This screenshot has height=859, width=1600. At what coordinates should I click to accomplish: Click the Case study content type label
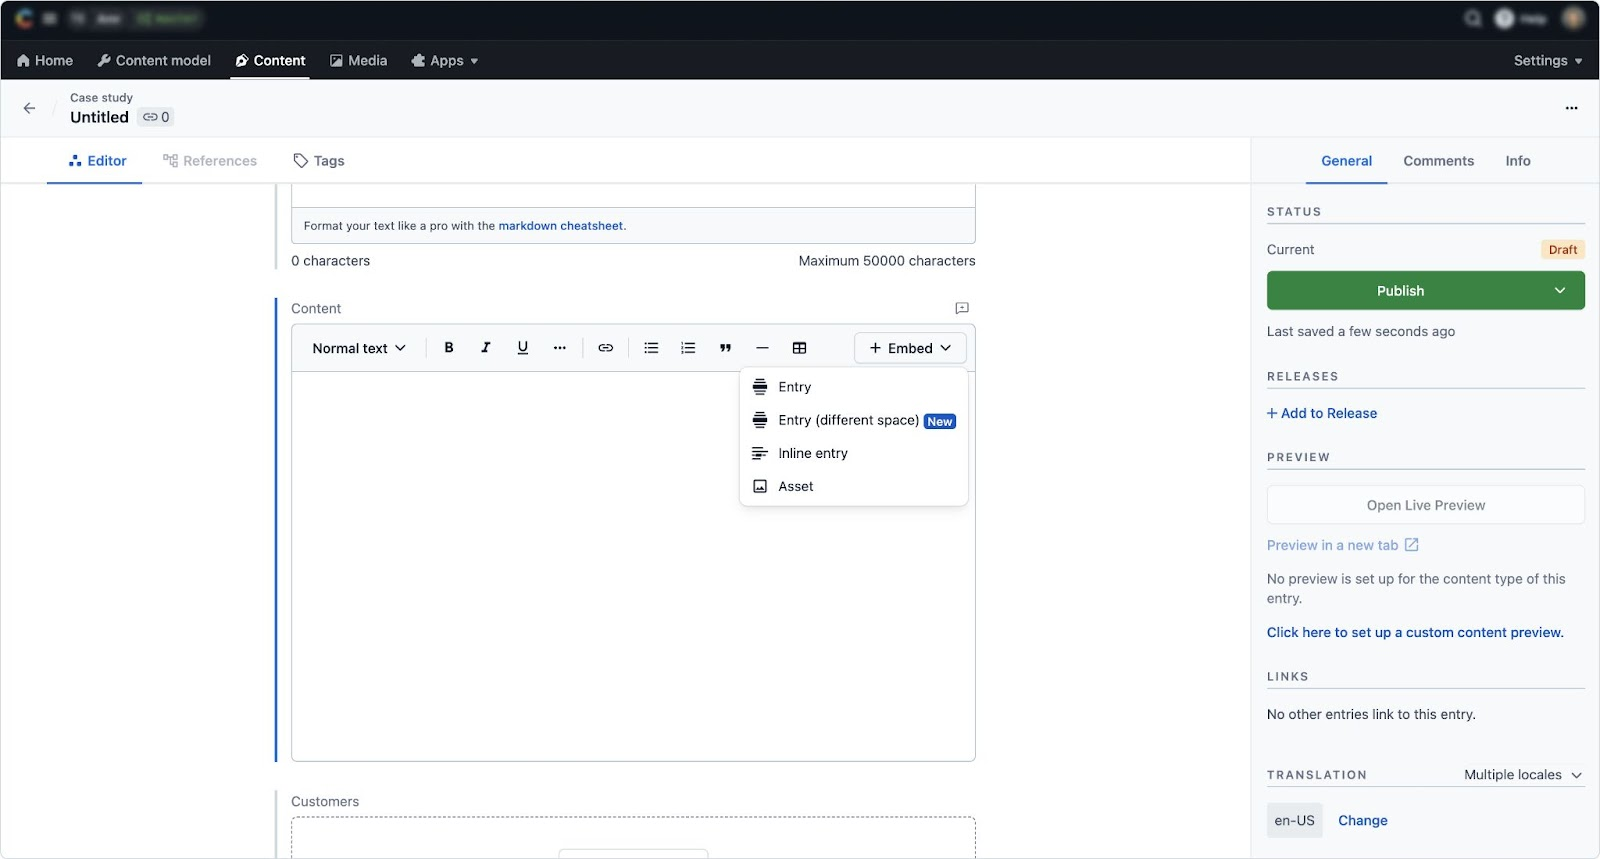tap(101, 98)
